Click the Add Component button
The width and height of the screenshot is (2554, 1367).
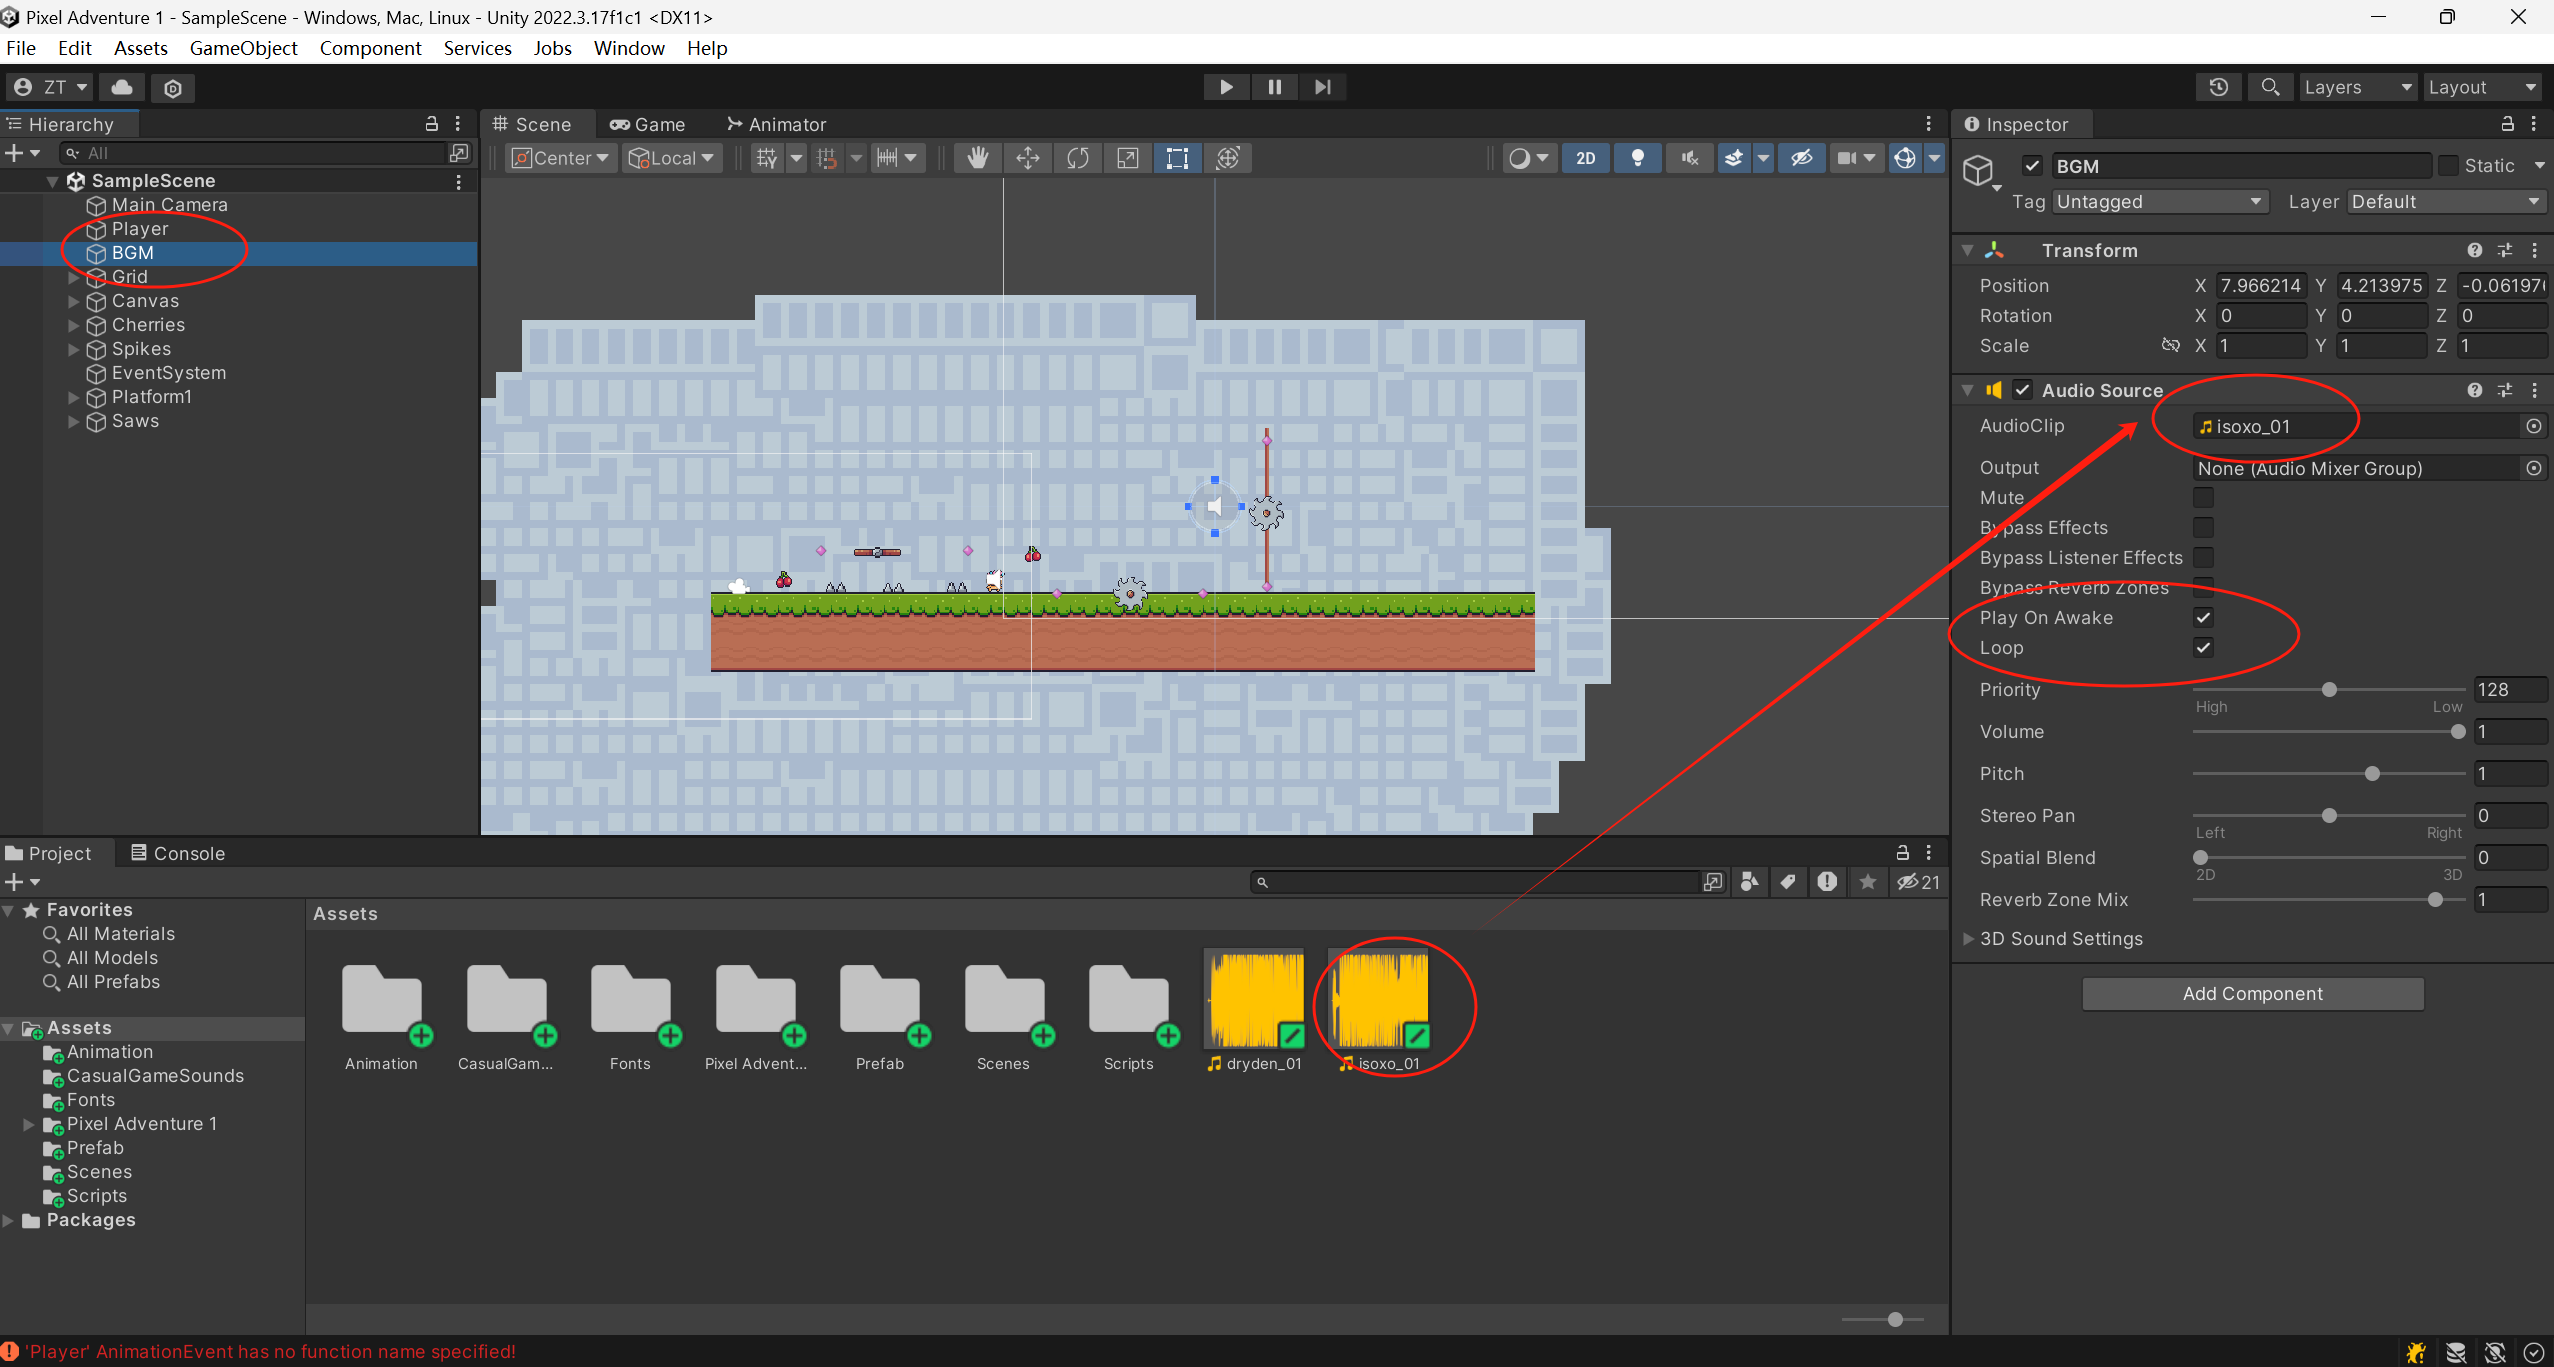(x=2252, y=993)
